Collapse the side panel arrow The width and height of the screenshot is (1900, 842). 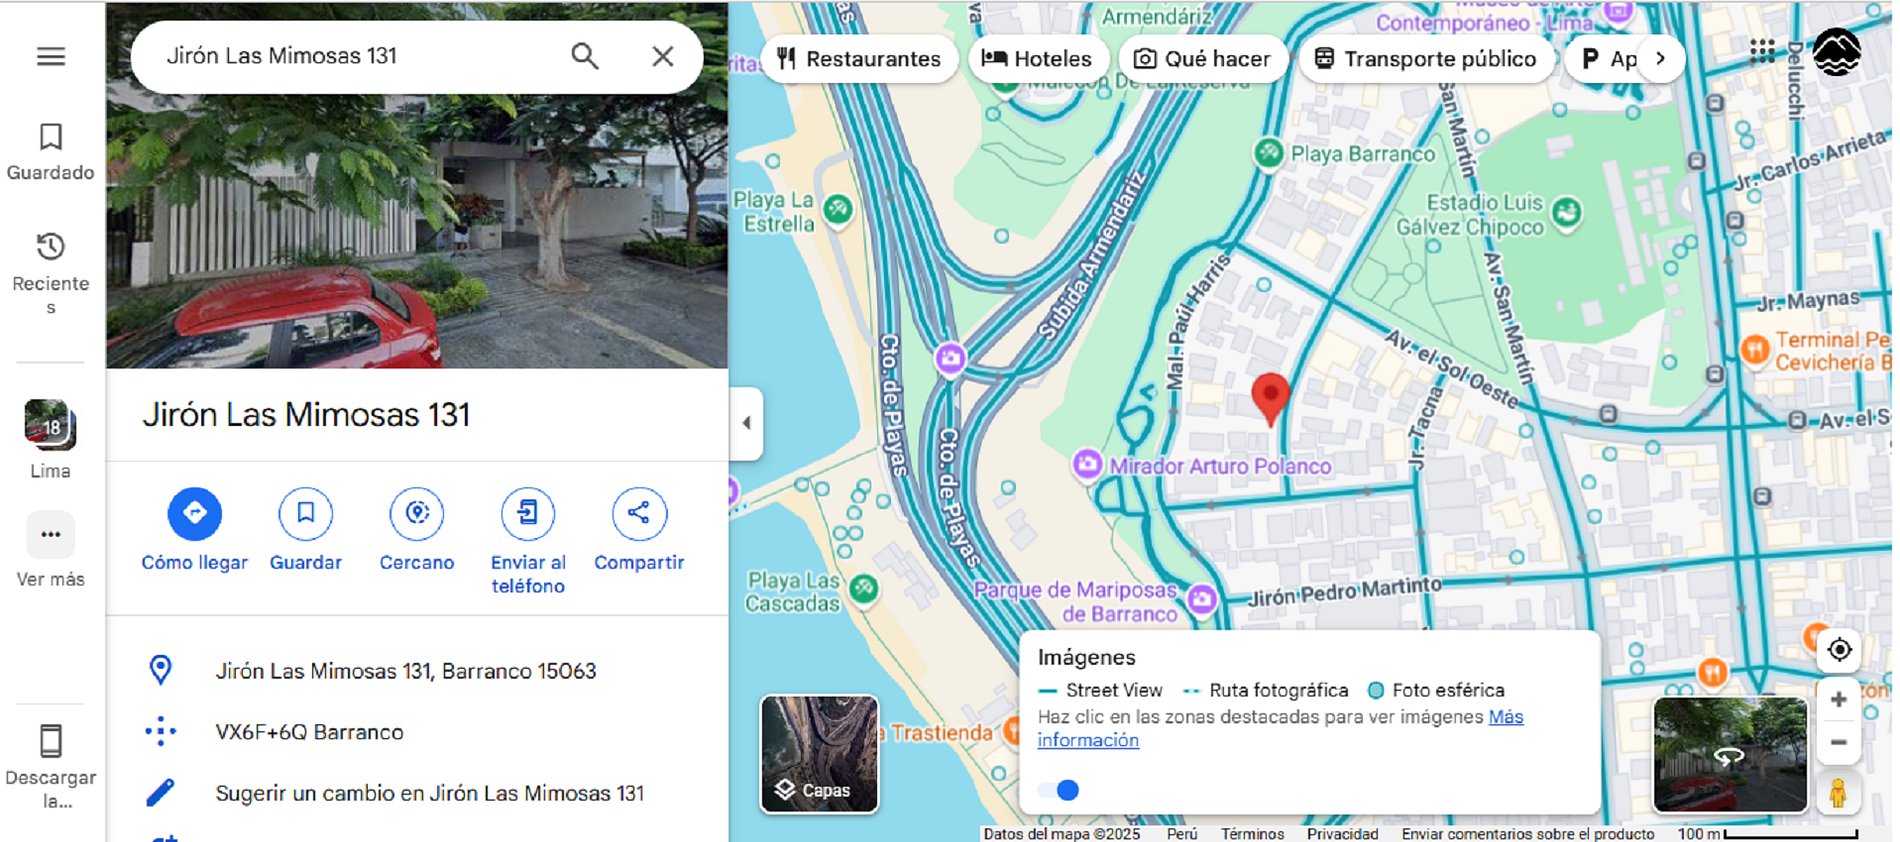pos(746,423)
